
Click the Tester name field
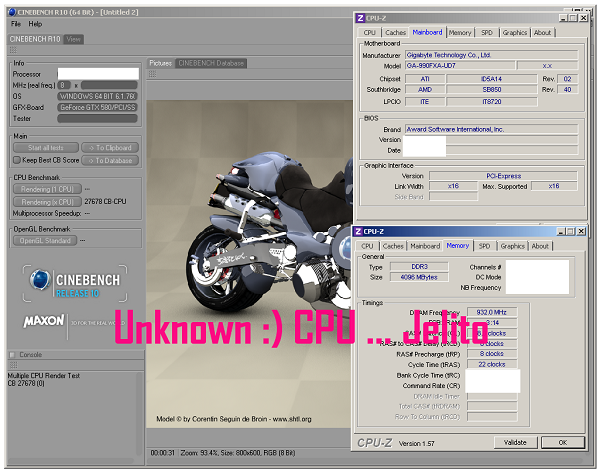tap(97, 119)
